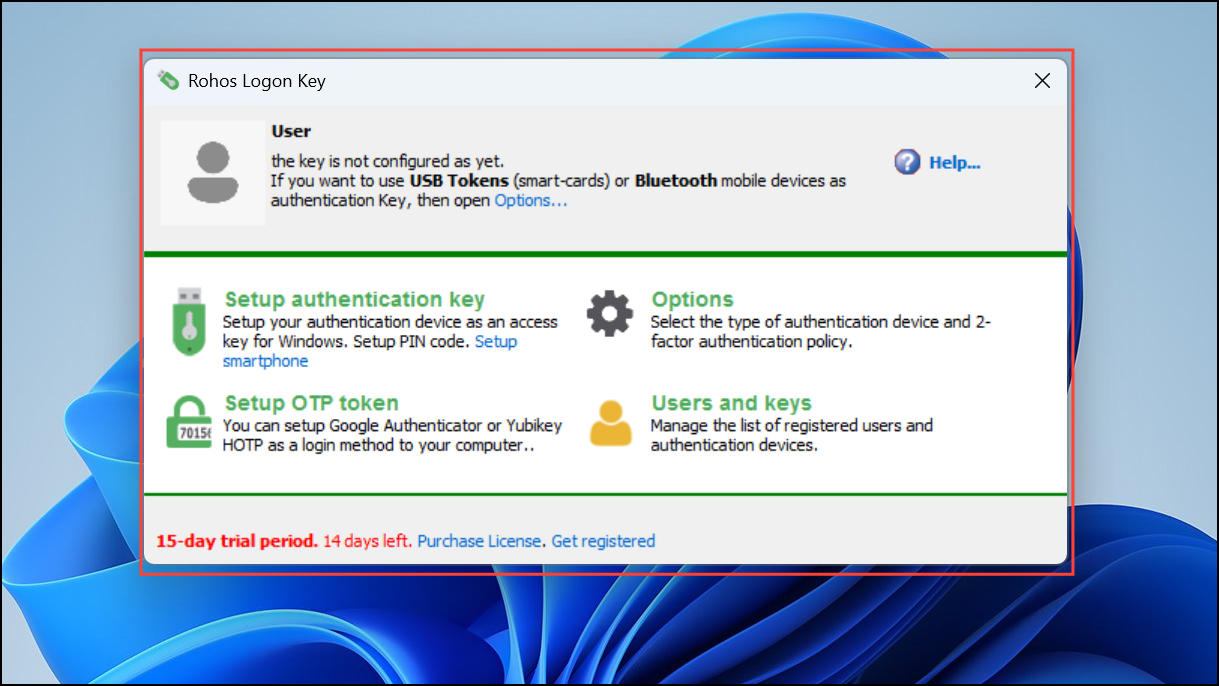Screen dimensions: 1219x686
Task: Open the Purchase License link
Action: [x=479, y=541]
